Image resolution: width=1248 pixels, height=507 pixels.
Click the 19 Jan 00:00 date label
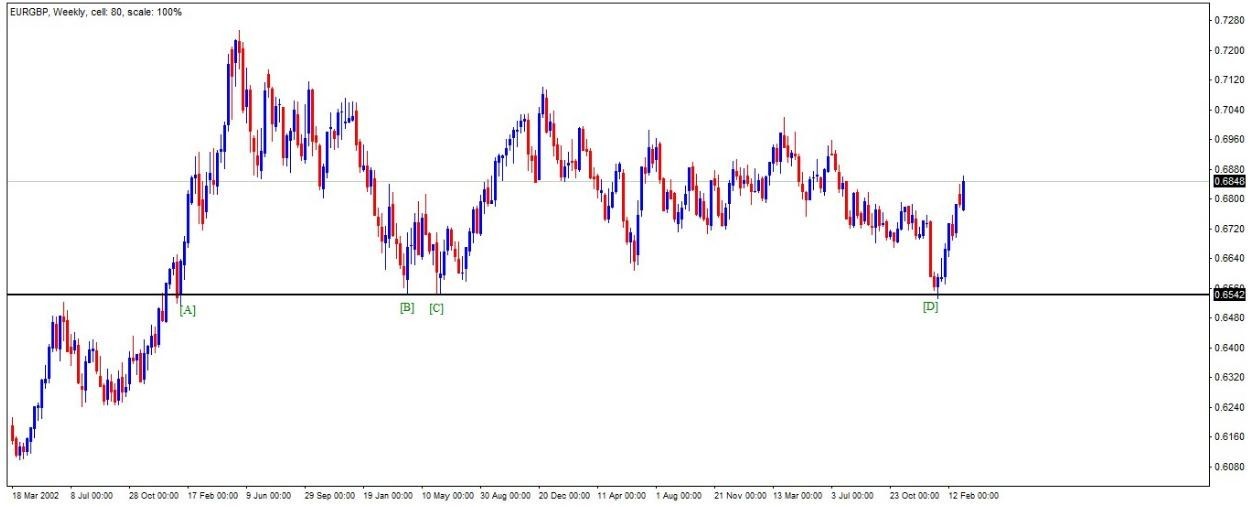click(x=388, y=495)
